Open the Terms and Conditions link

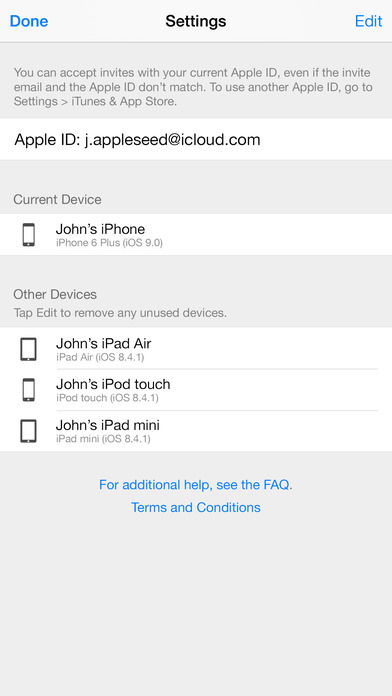coord(196,507)
